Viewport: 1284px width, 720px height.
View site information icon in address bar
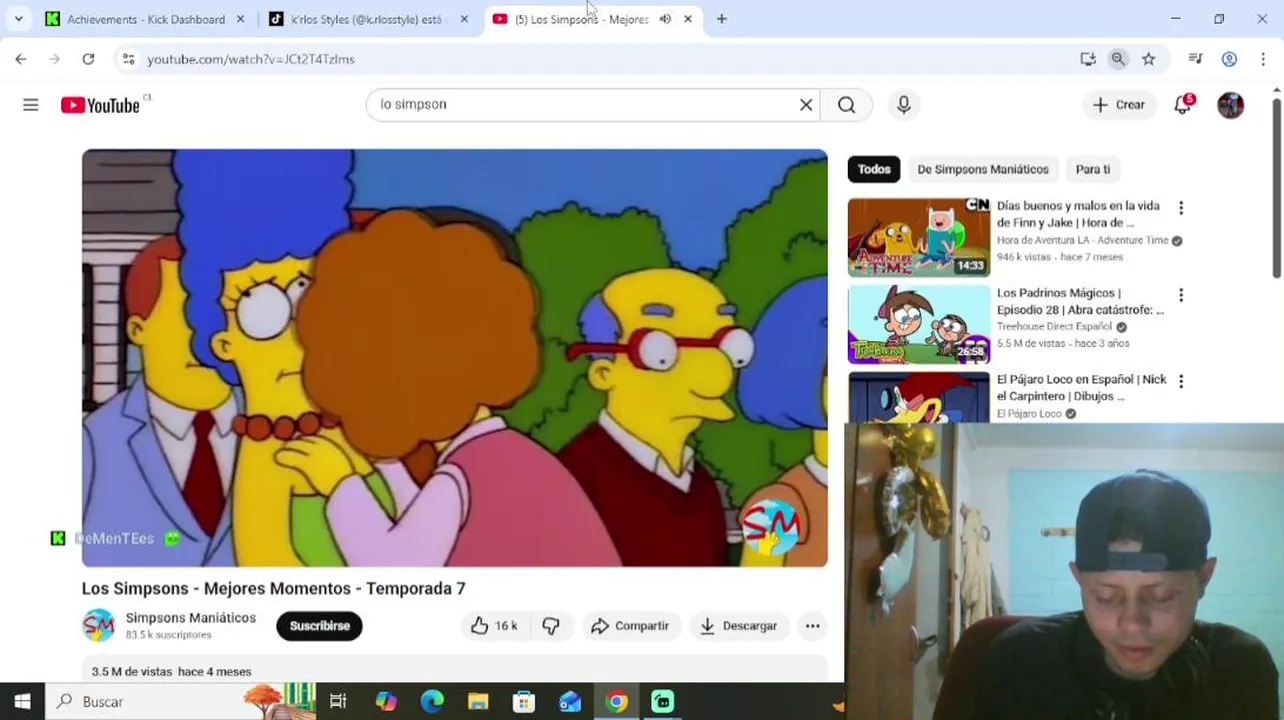128,59
